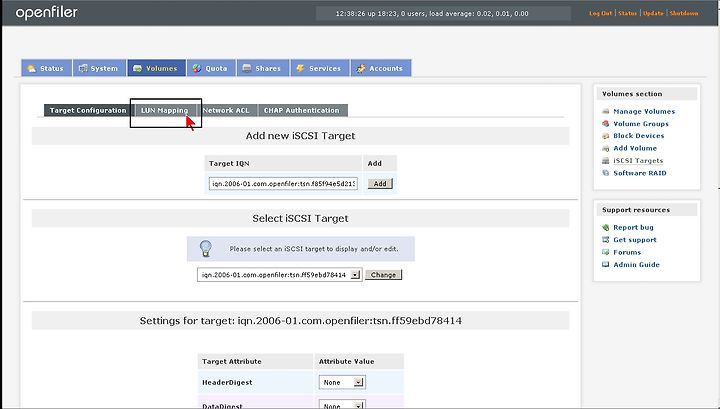The width and height of the screenshot is (720, 409).
Task: Open the Status main tab
Action: click(46, 68)
